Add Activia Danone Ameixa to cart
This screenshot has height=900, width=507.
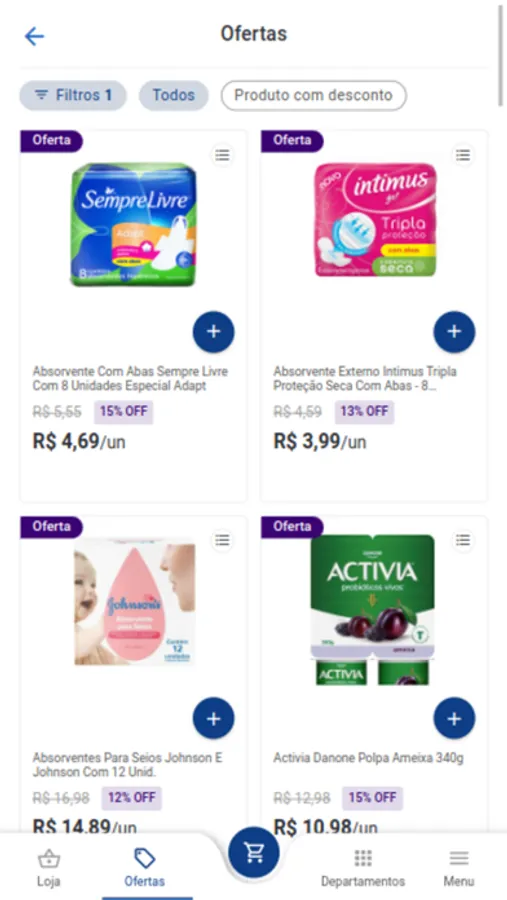[x=454, y=718]
